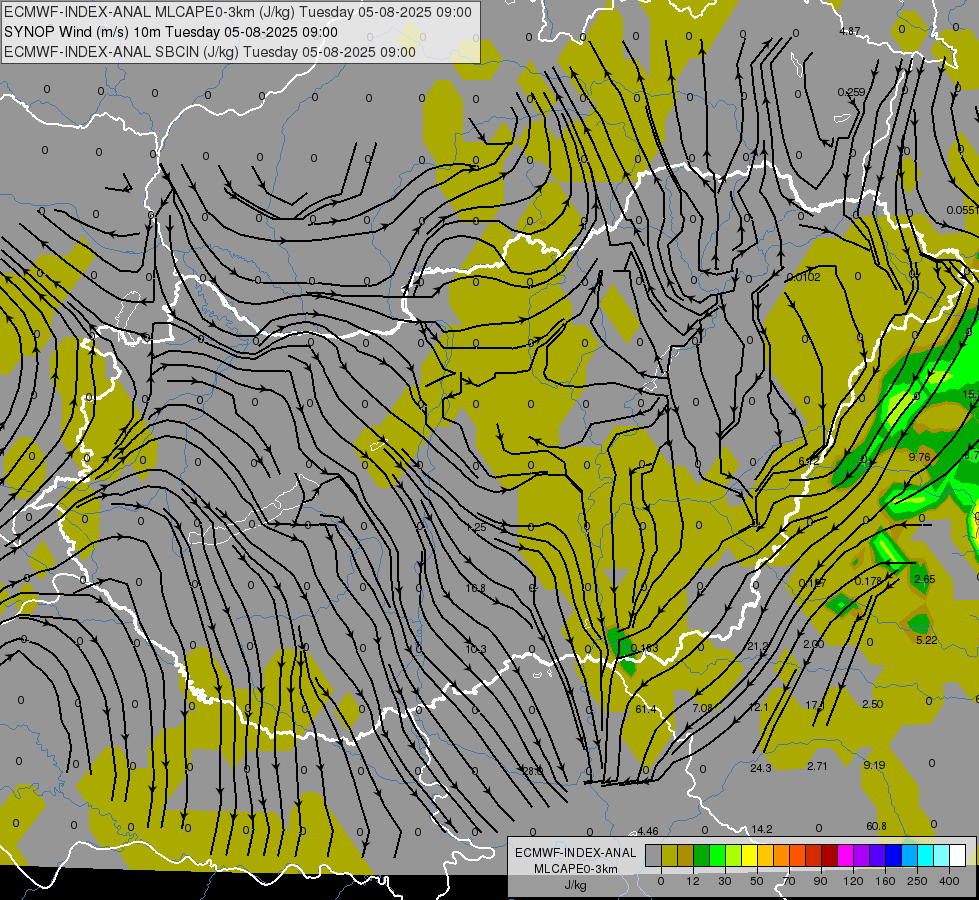Click the legend scale value 70
This screenshot has width=979, height=900.
(x=789, y=881)
